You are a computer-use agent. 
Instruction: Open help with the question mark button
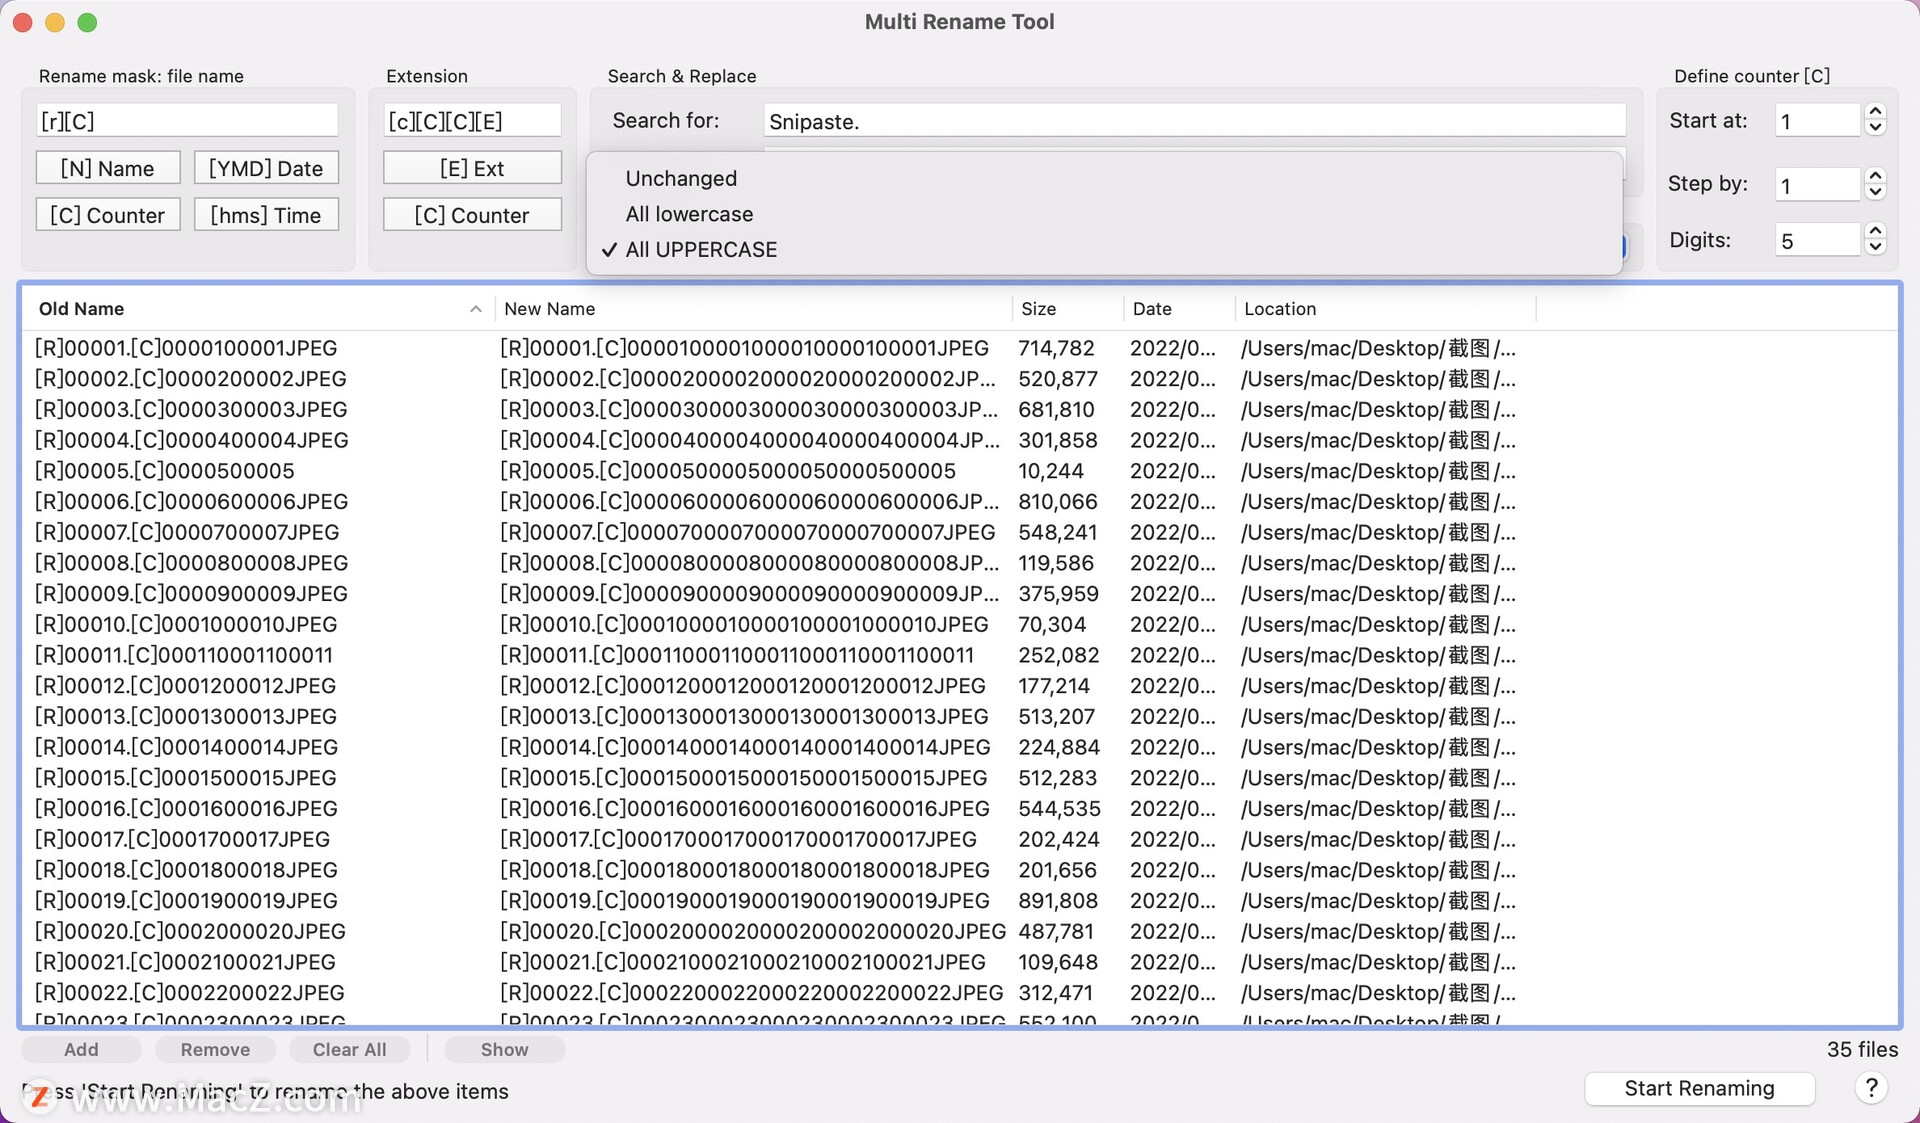[x=1871, y=1088]
